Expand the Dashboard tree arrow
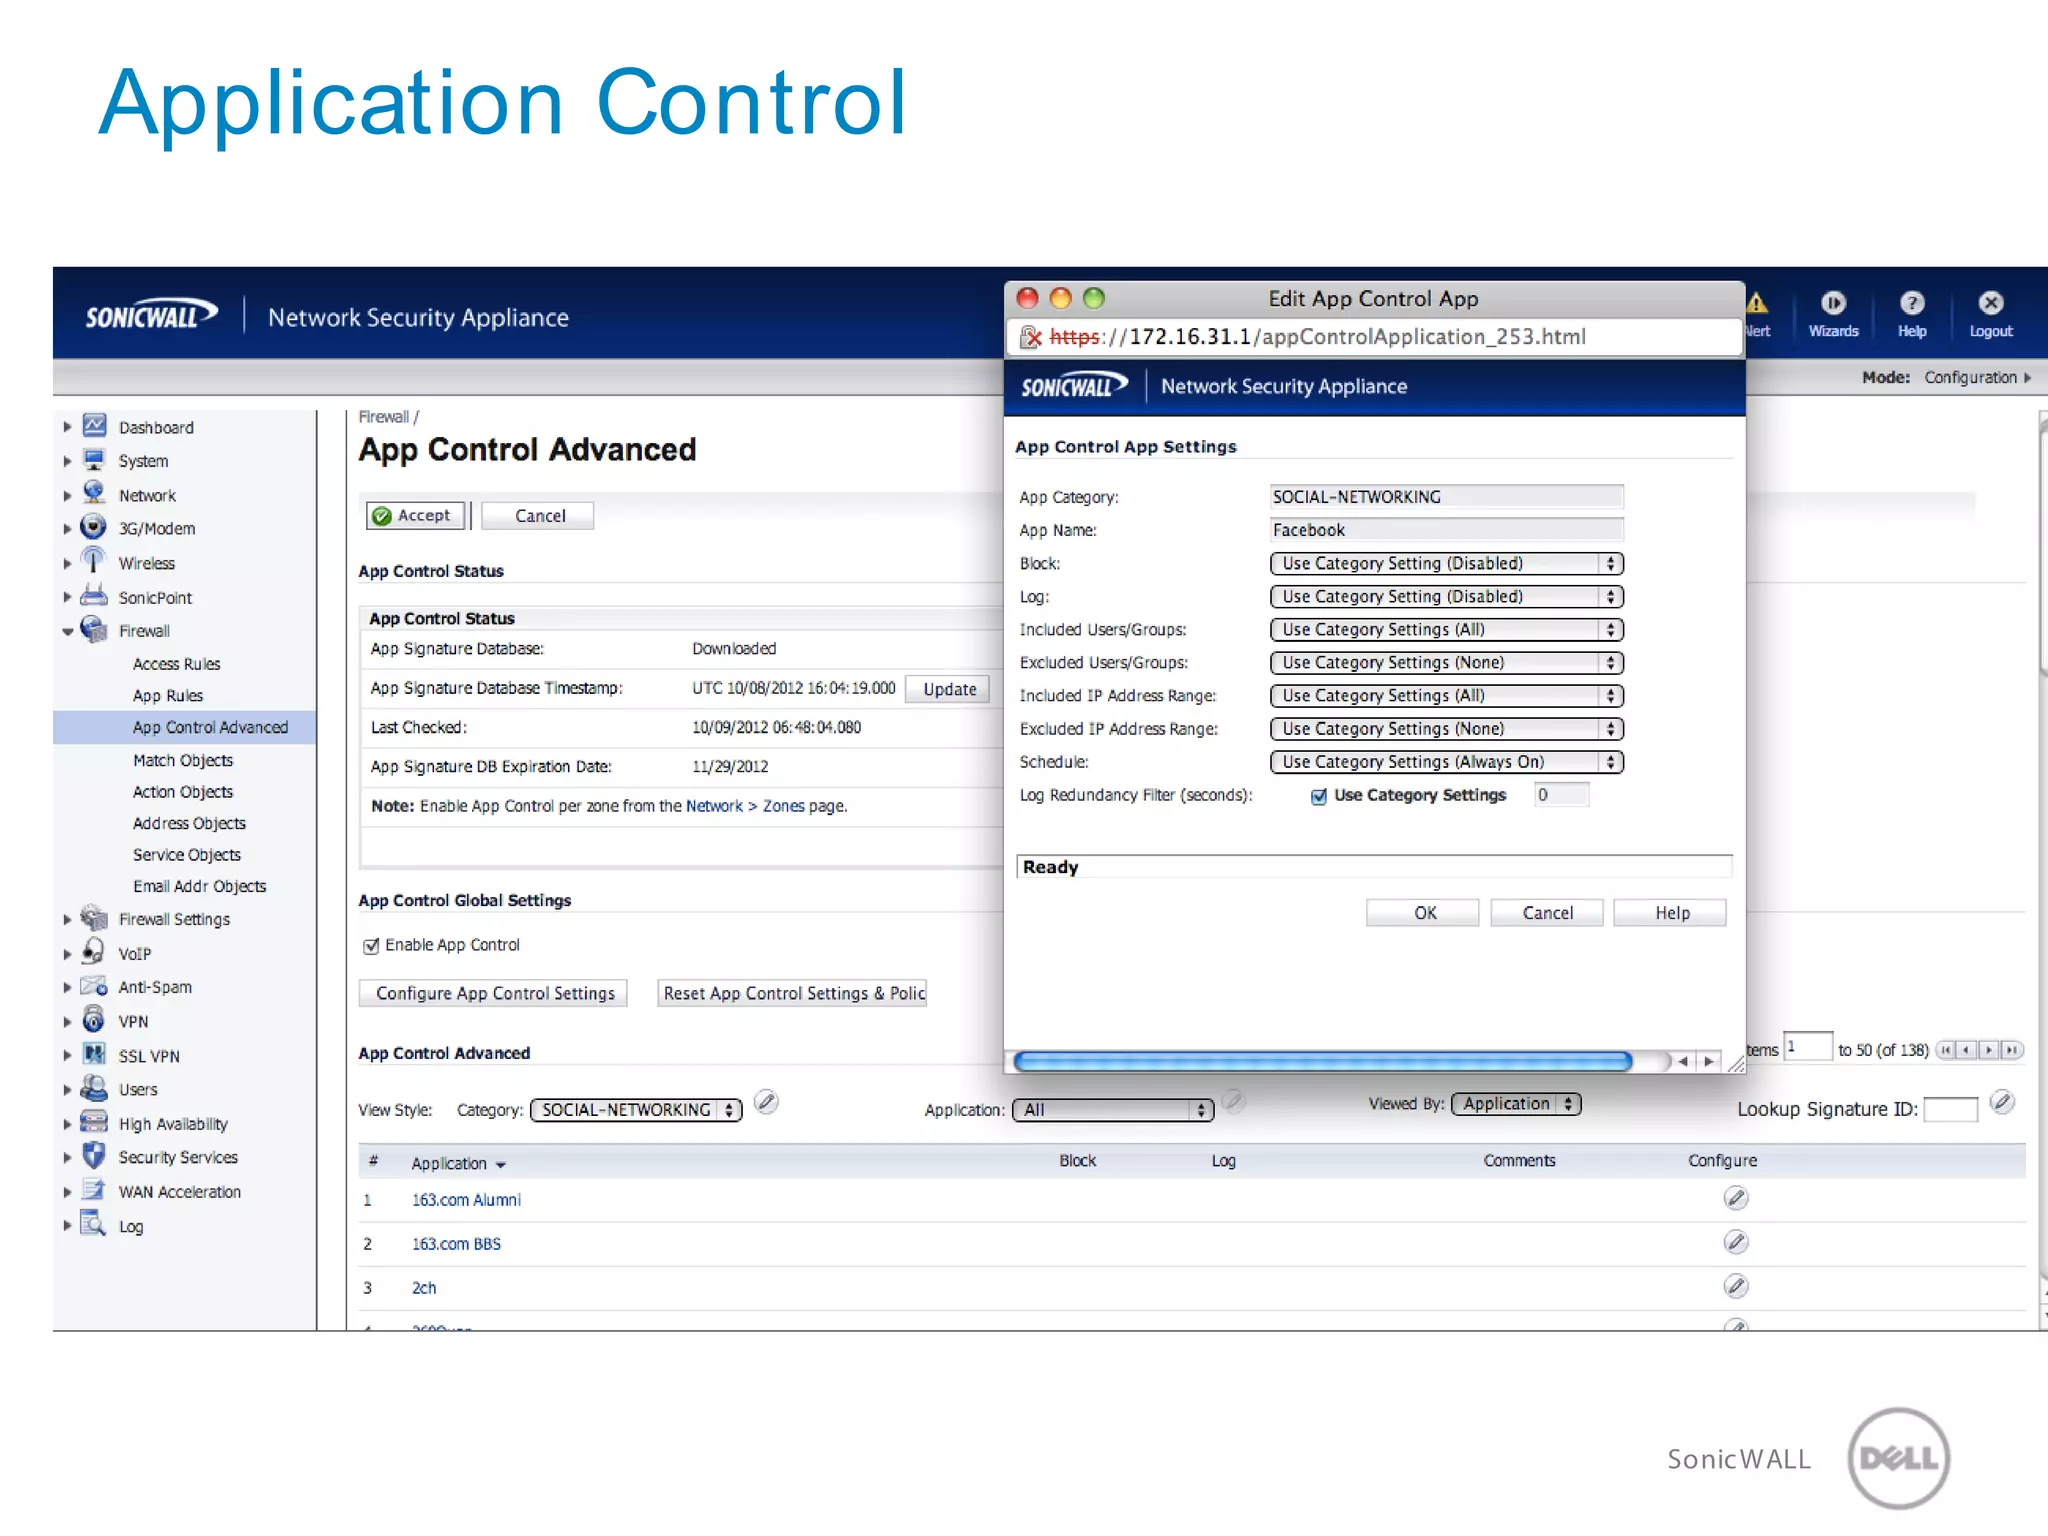This screenshot has width=2048, height=1536. click(x=67, y=427)
